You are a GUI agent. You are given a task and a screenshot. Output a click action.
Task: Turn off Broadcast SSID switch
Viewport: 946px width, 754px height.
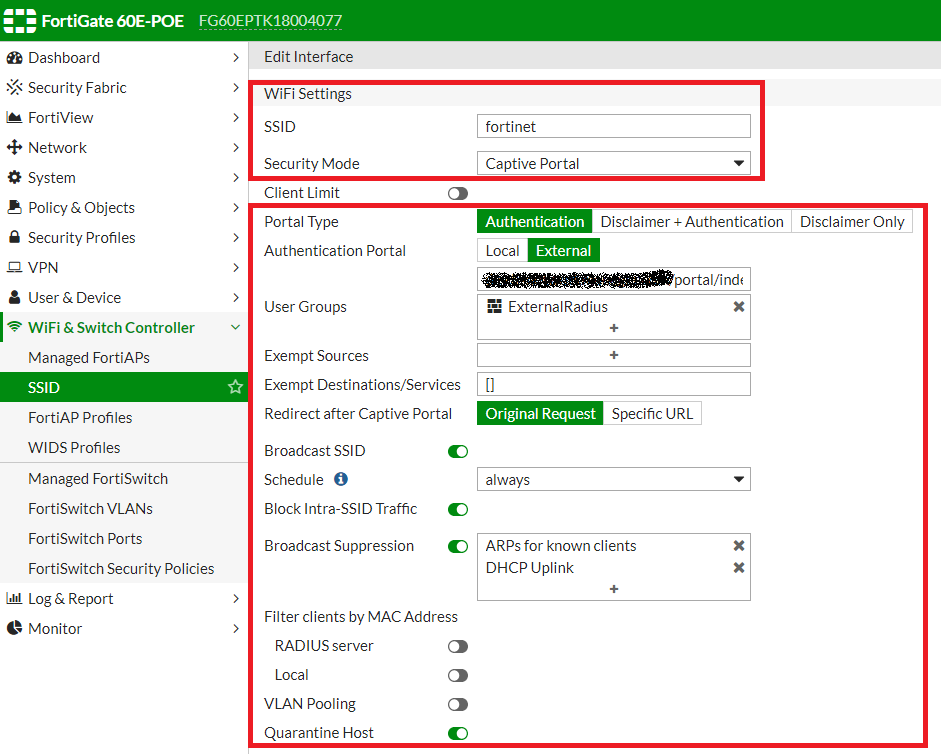[458, 451]
